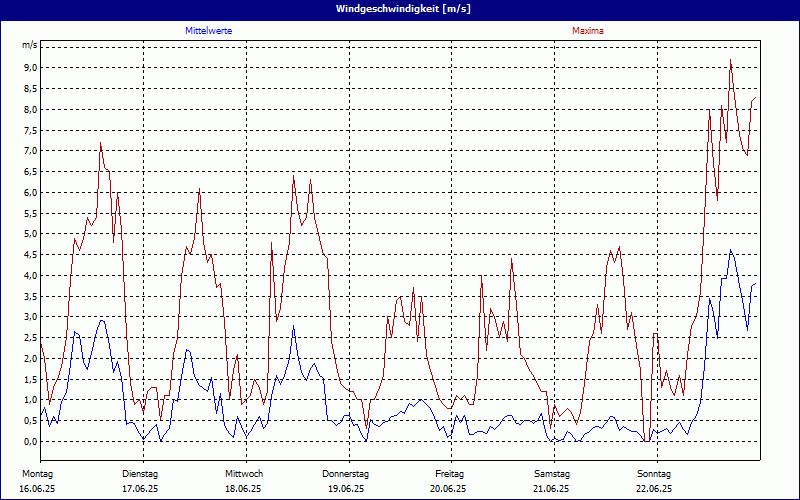The width and height of the screenshot is (800, 500).
Task: Click the highest blue Mittelwerte peak on Sunday
Action: coord(731,251)
